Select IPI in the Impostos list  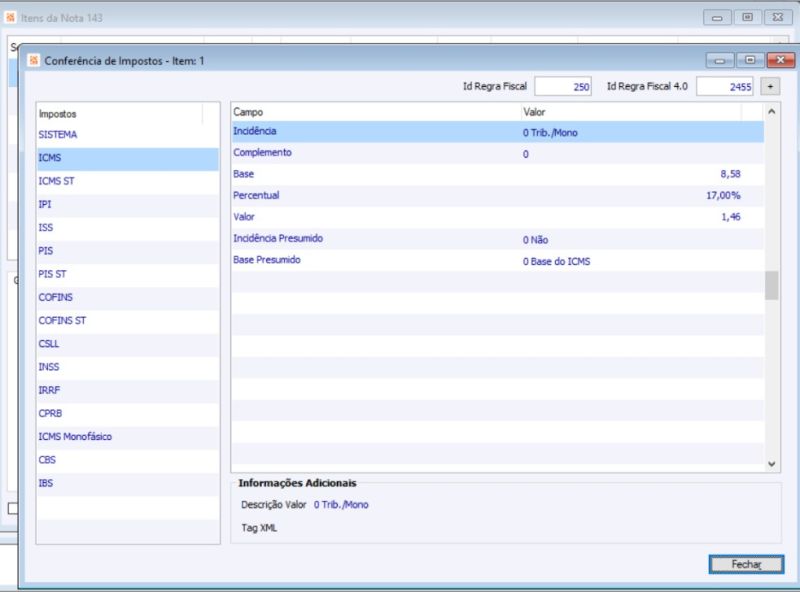[128, 204]
